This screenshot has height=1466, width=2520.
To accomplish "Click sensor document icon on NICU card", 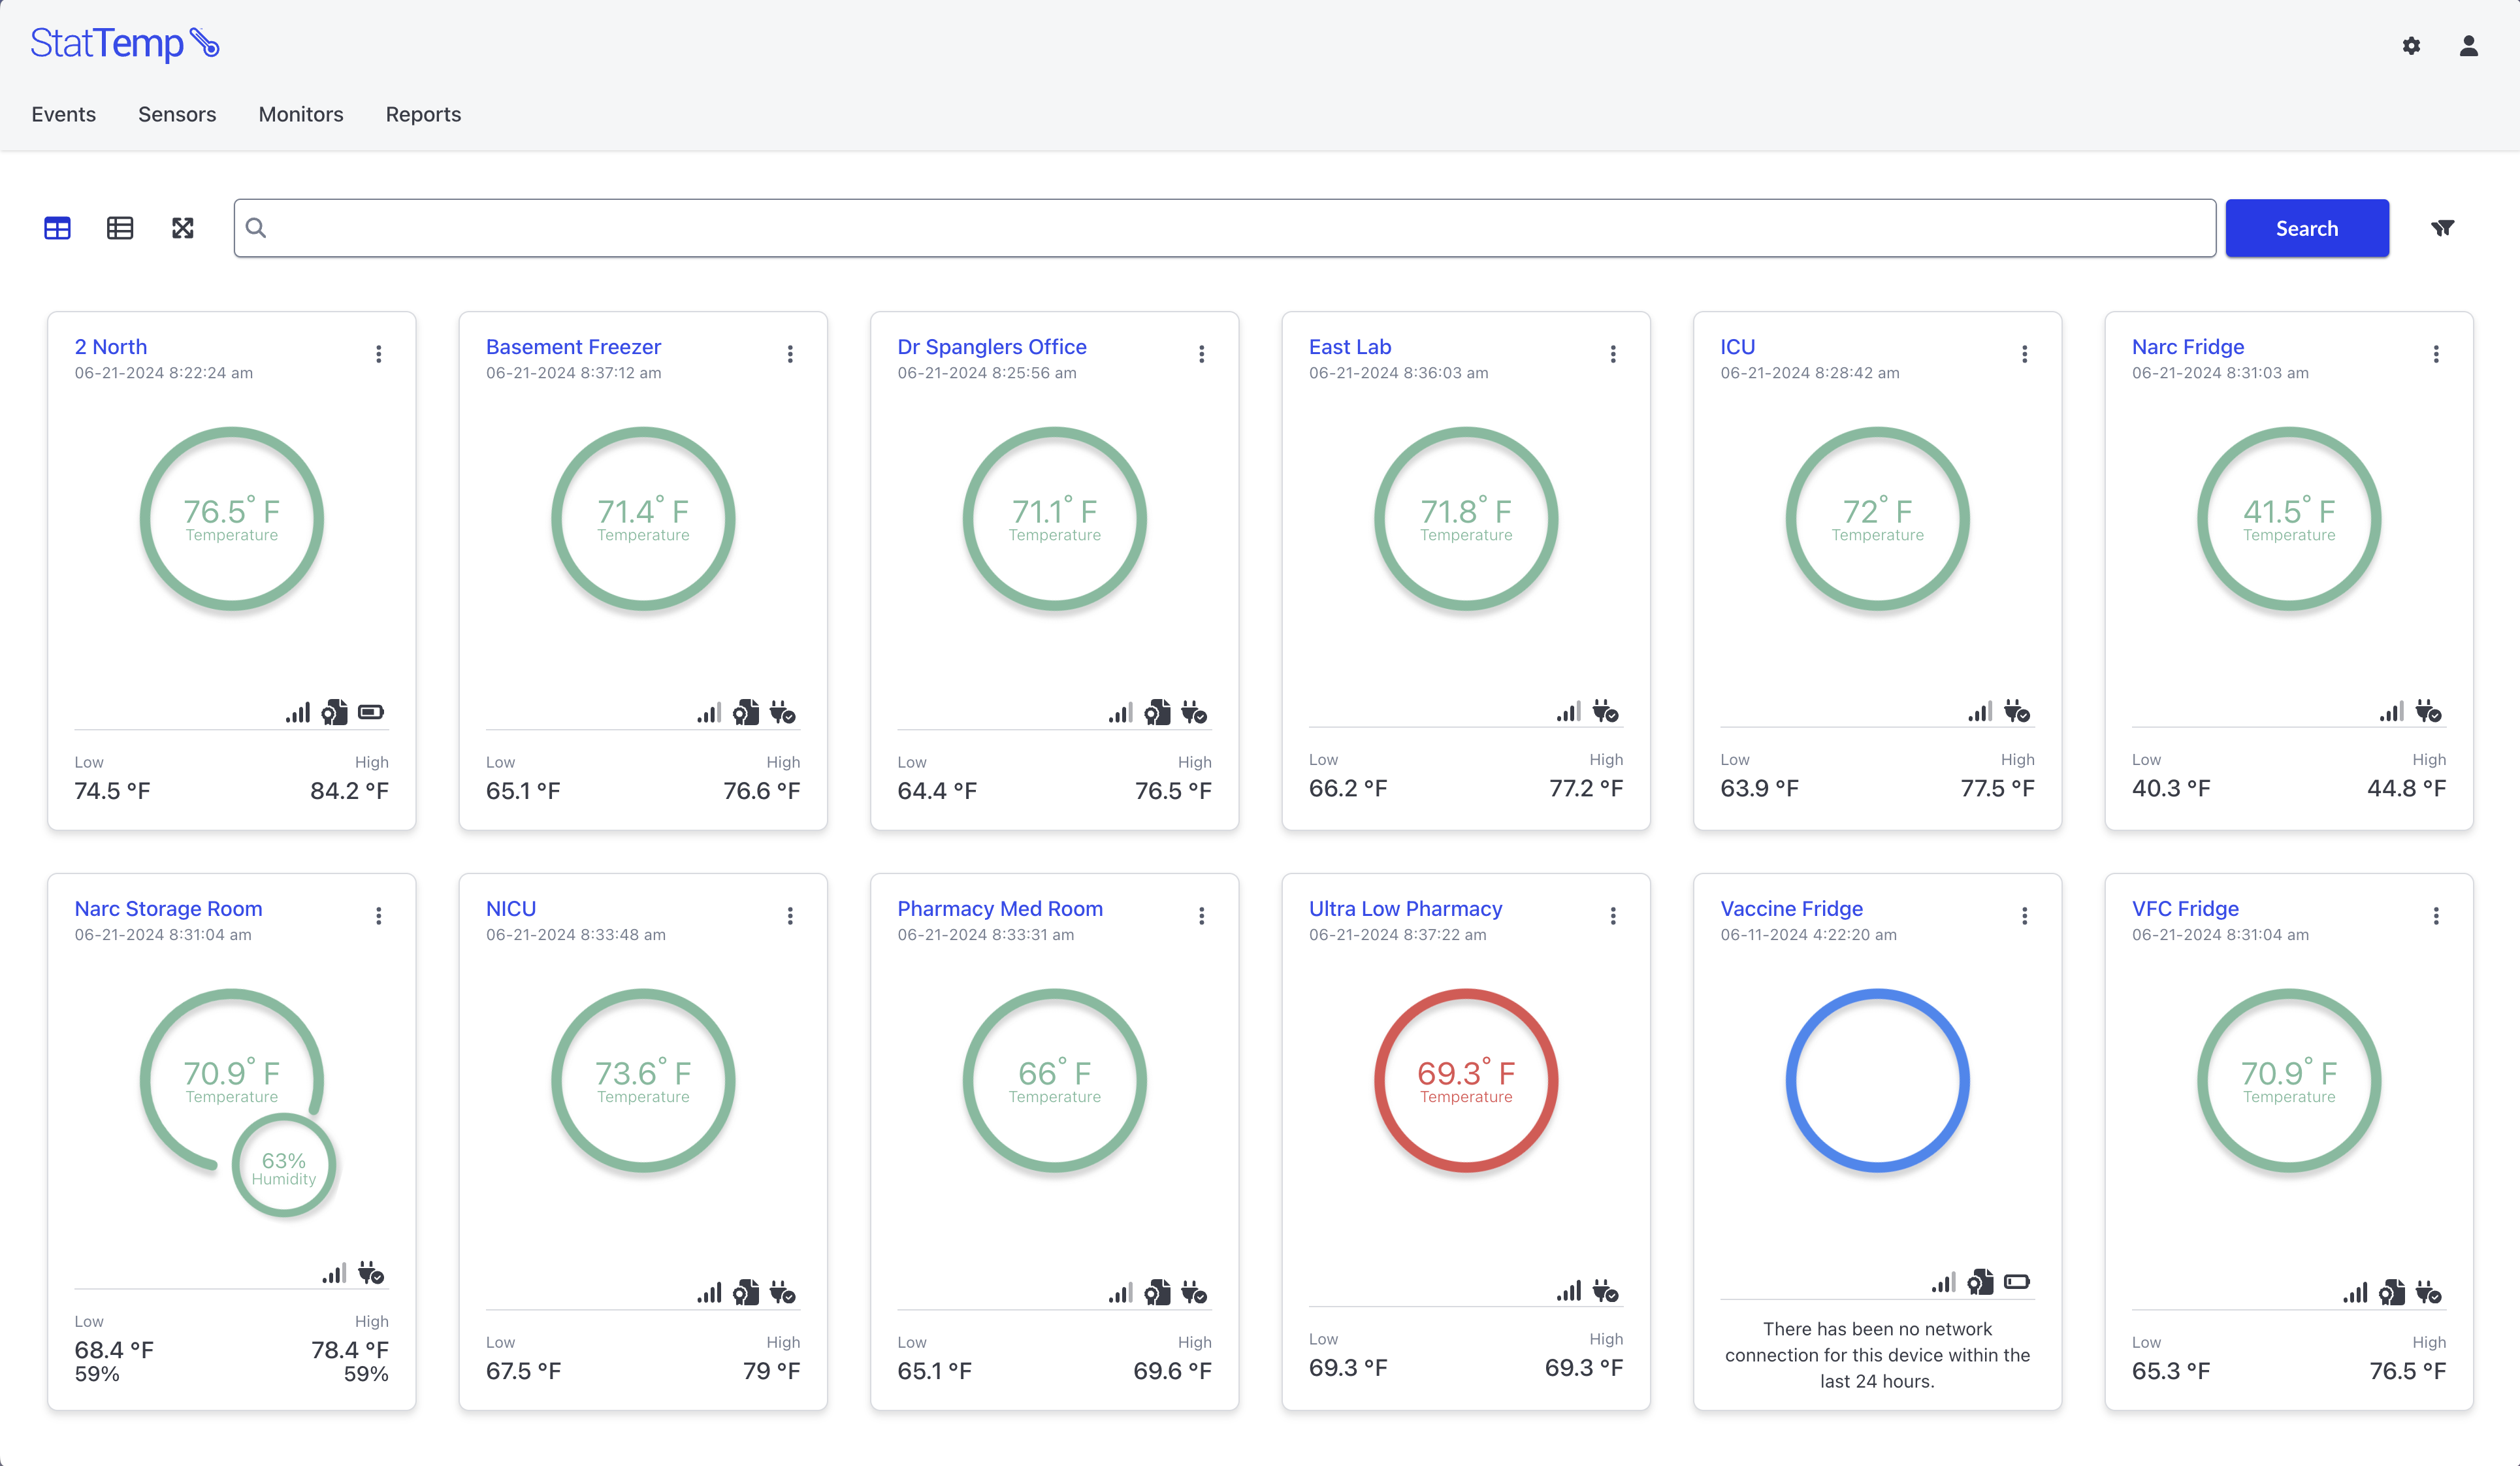I will tap(746, 1293).
